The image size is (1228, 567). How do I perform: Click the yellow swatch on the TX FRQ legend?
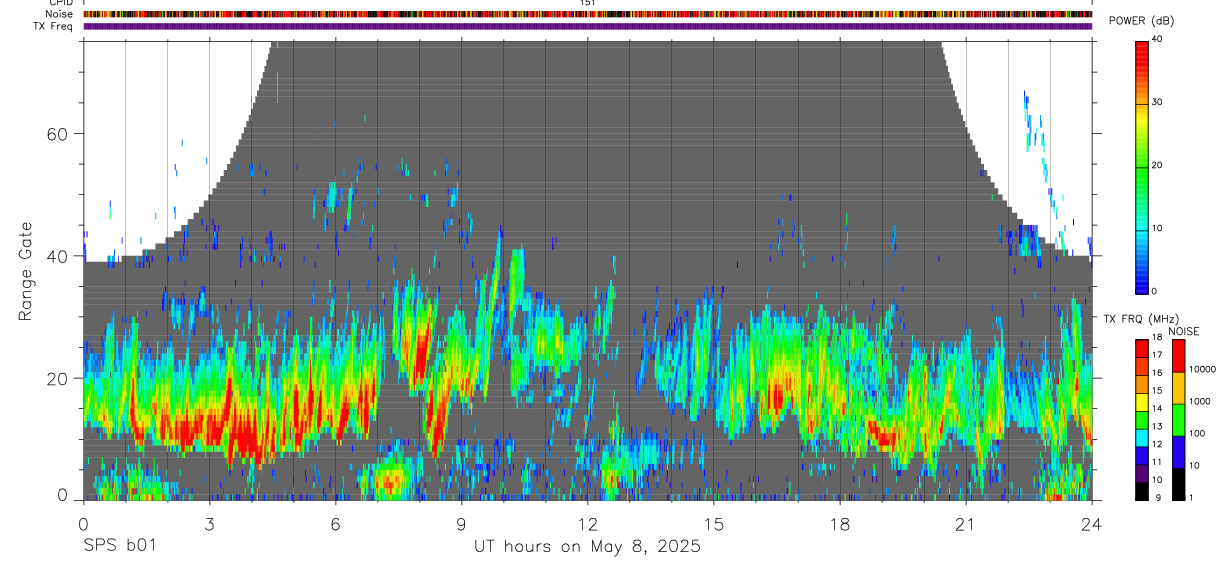(x=1141, y=402)
